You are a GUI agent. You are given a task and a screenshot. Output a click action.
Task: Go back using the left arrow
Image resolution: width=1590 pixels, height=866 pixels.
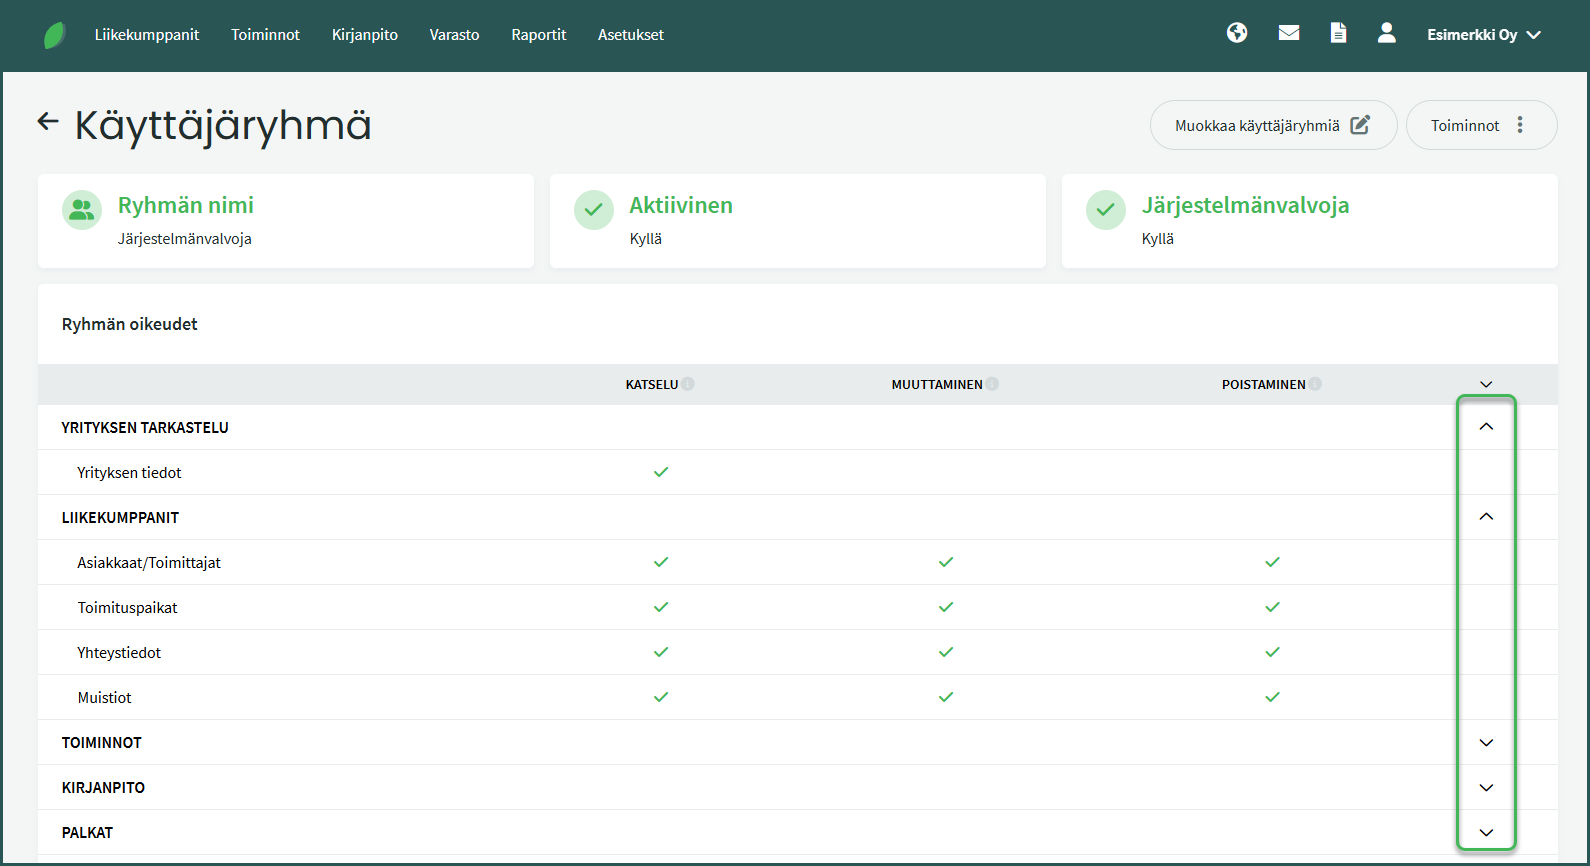48,122
